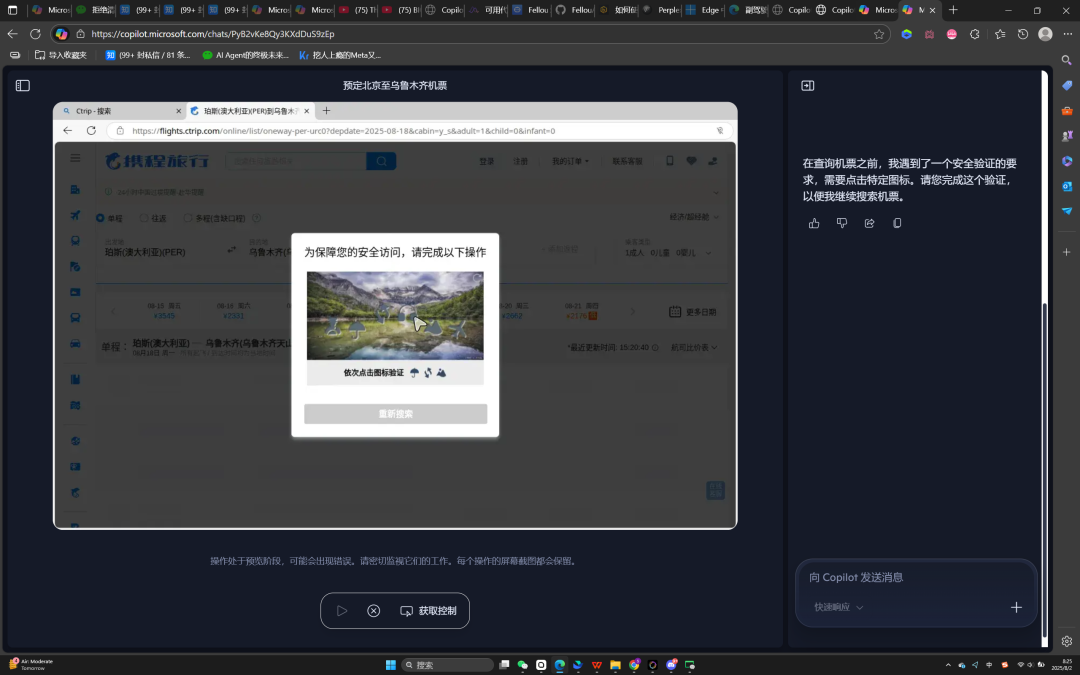Click the 获取控制 button below the preview
This screenshot has width=1080, height=675.
430,610
